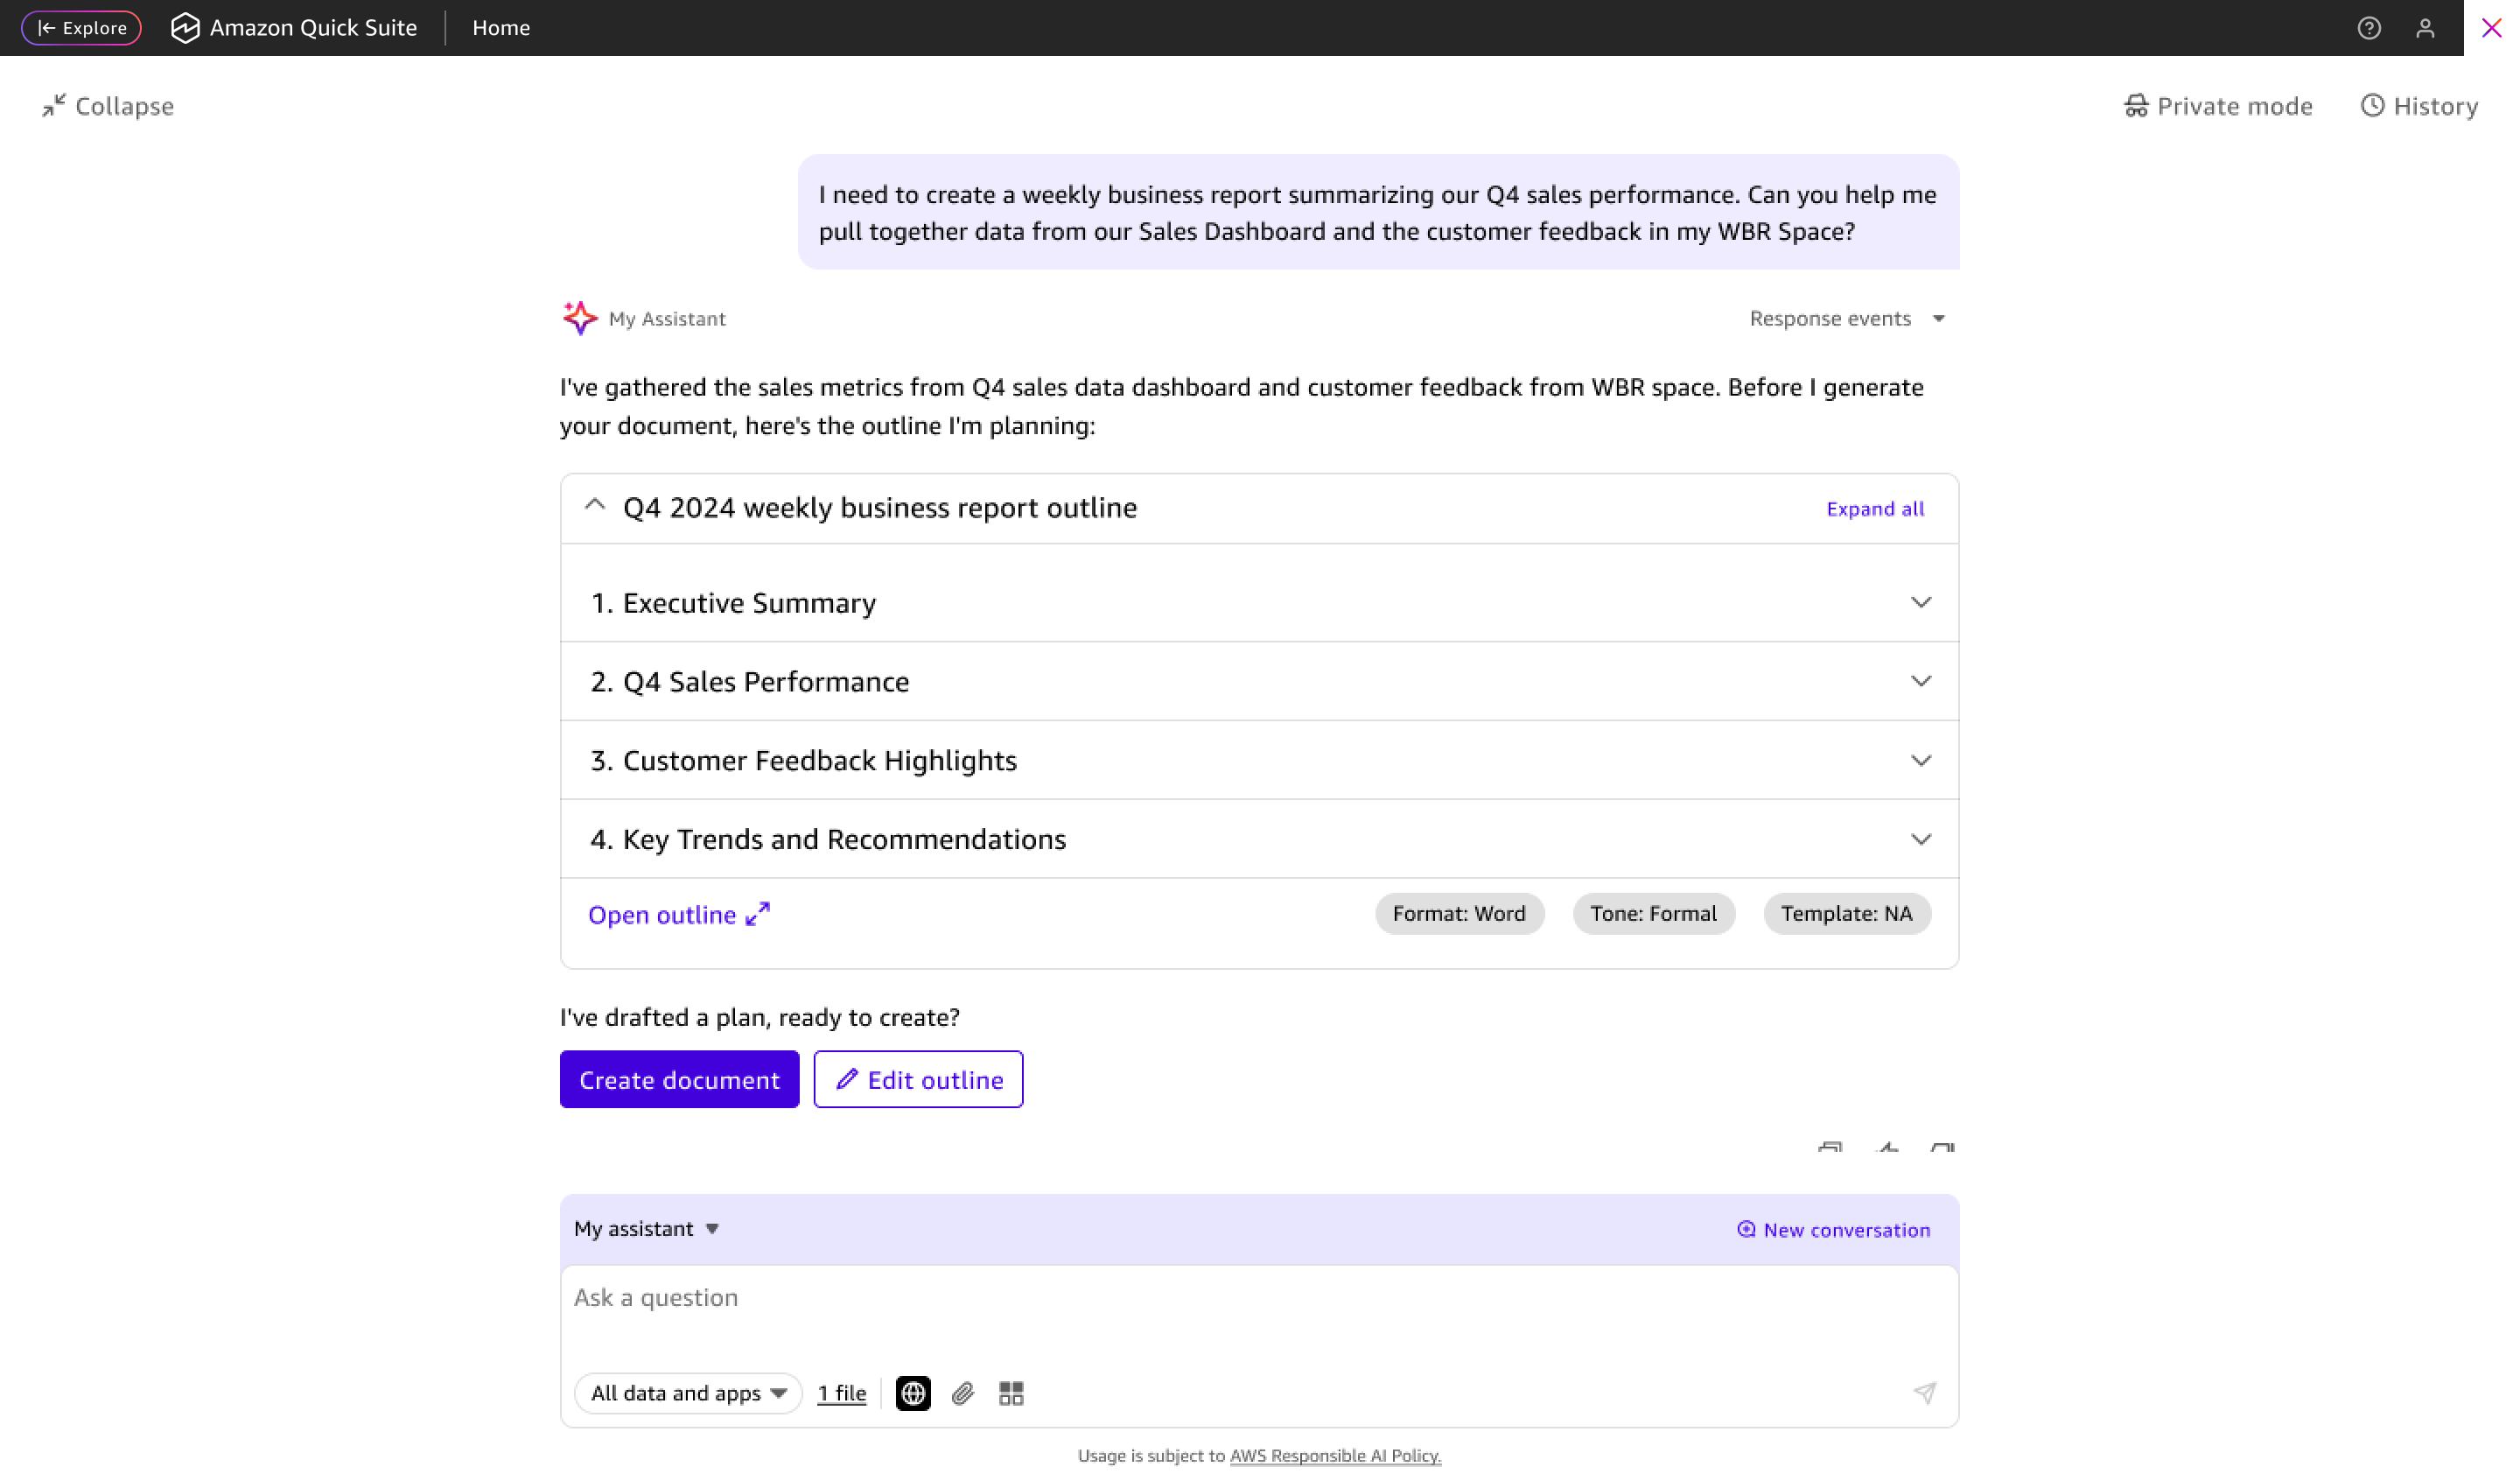Click the Edit outline button
This screenshot has height=1474, width=2520.
point(918,1080)
